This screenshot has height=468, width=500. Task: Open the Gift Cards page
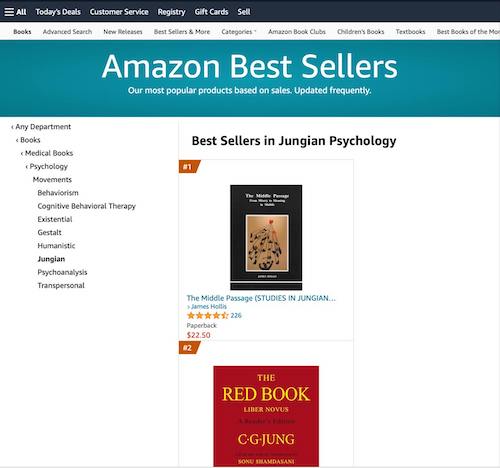click(211, 12)
